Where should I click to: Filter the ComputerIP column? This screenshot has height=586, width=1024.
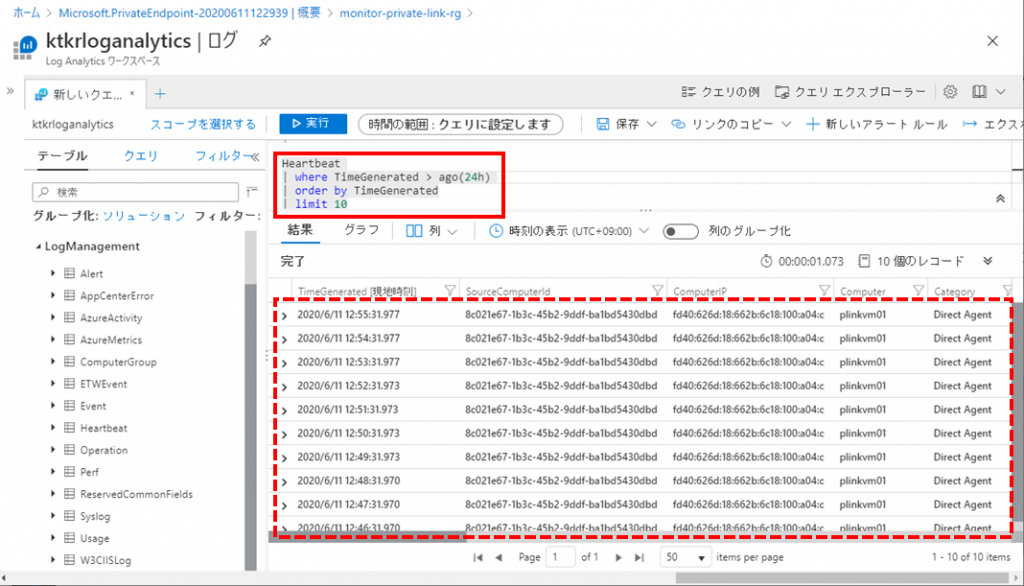point(824,291)
